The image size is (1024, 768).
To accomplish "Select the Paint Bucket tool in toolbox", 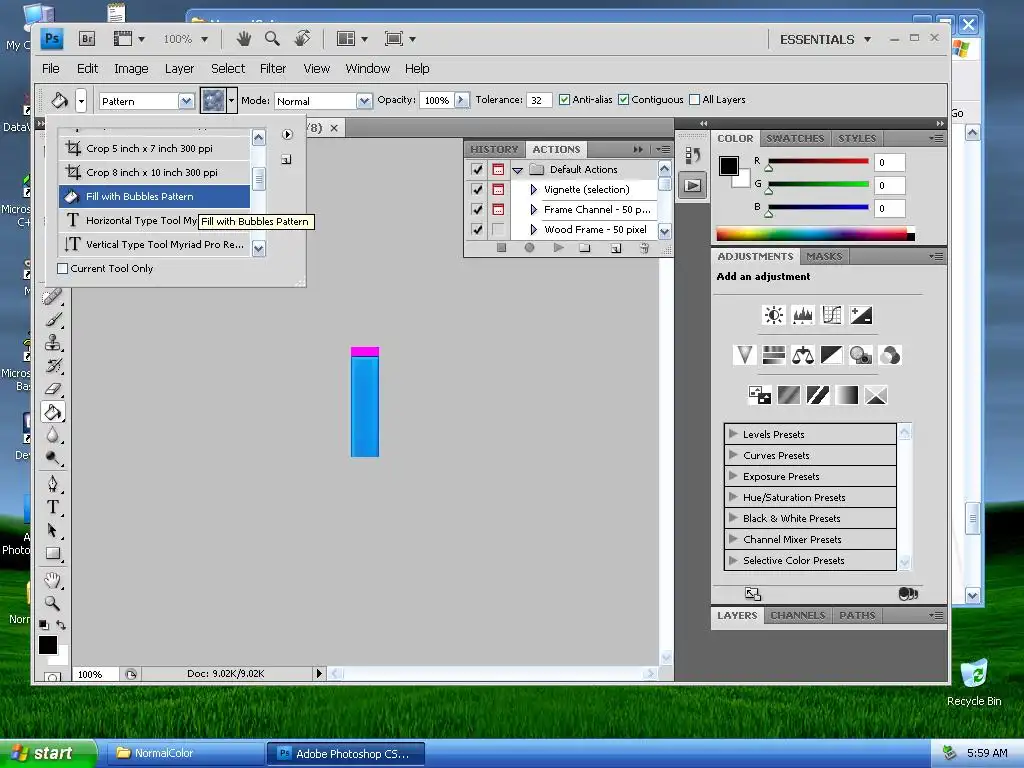I will pyautogui.click(x=53, y=412).
